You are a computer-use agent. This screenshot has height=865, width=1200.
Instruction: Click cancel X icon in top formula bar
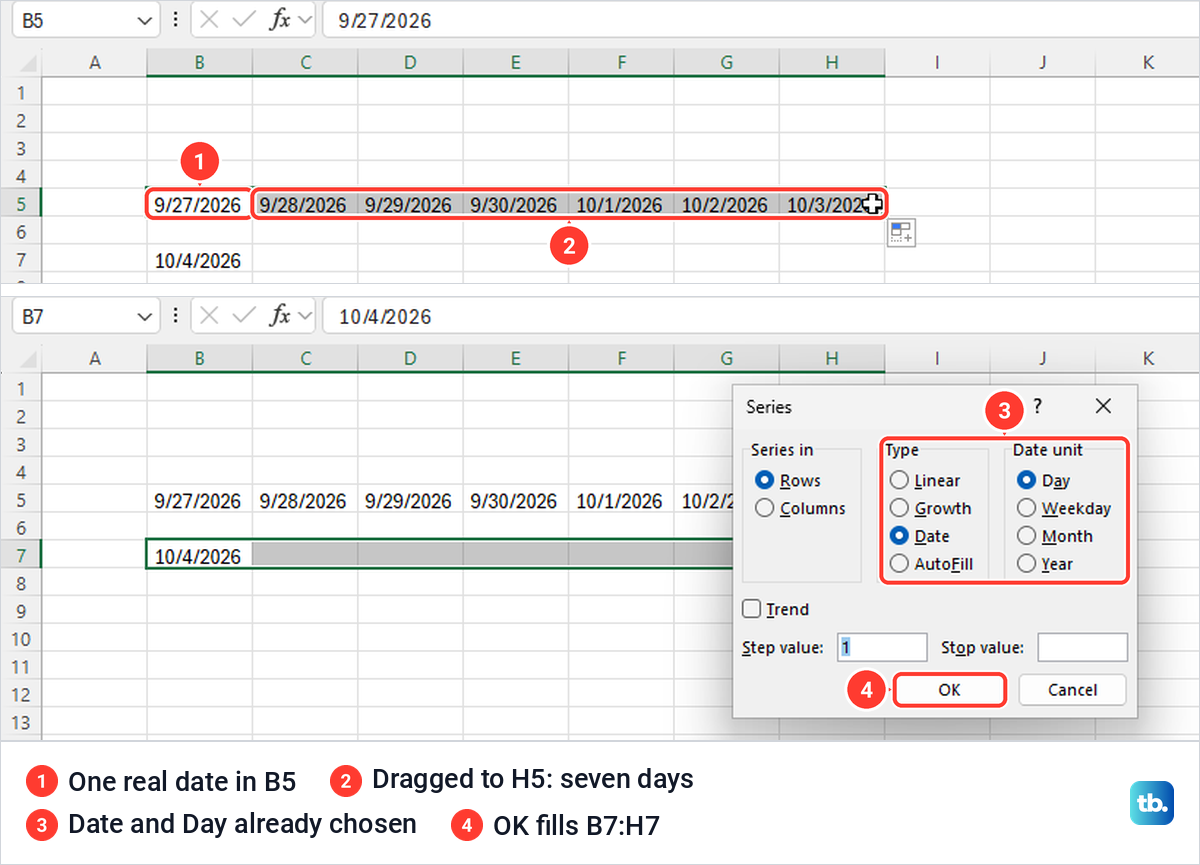tap(209, 20)
